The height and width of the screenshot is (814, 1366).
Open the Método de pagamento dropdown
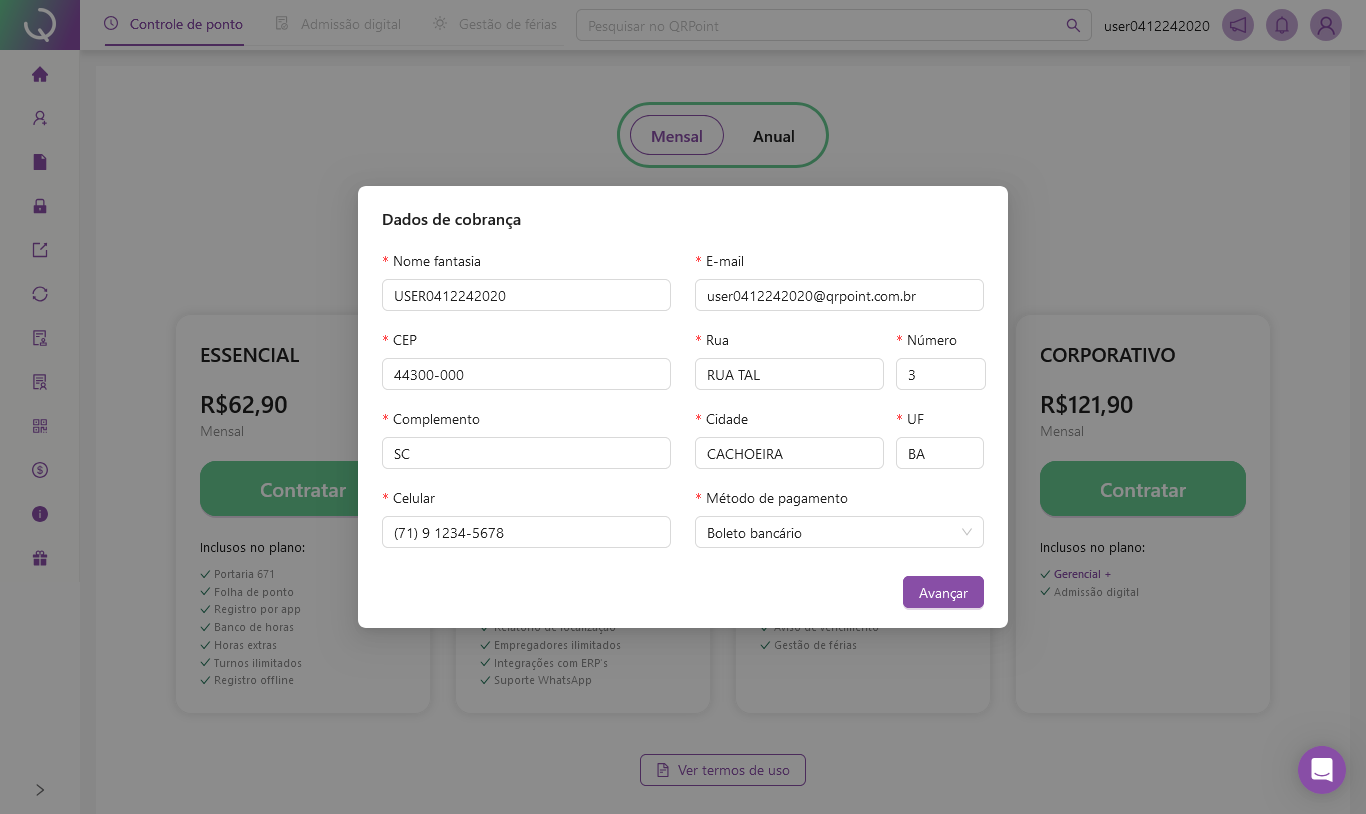coord(838,532)
